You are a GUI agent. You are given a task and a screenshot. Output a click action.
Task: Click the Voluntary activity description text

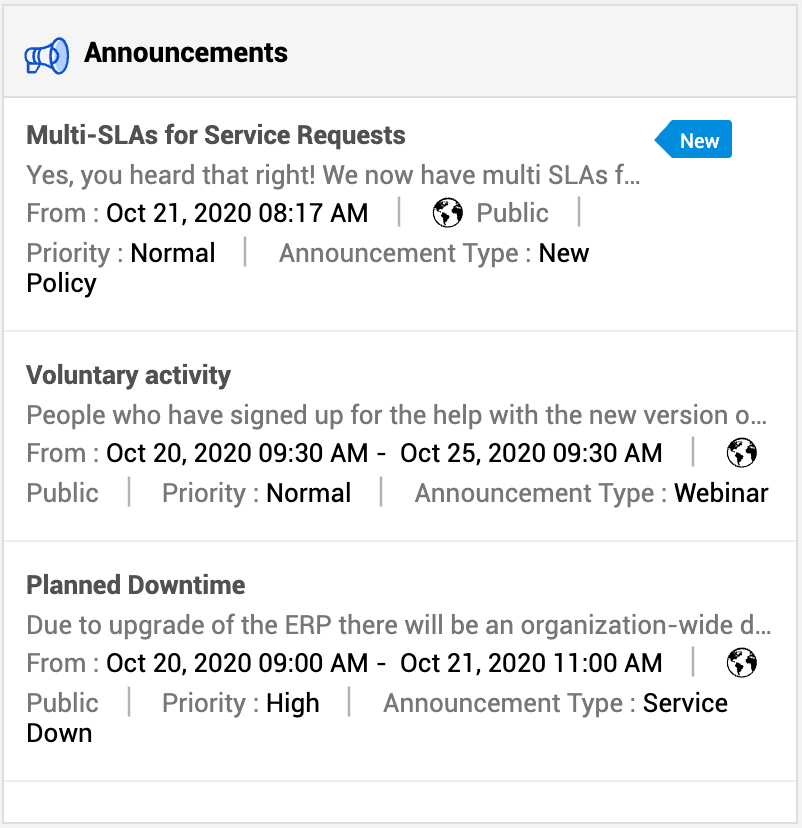pos(396,415)
